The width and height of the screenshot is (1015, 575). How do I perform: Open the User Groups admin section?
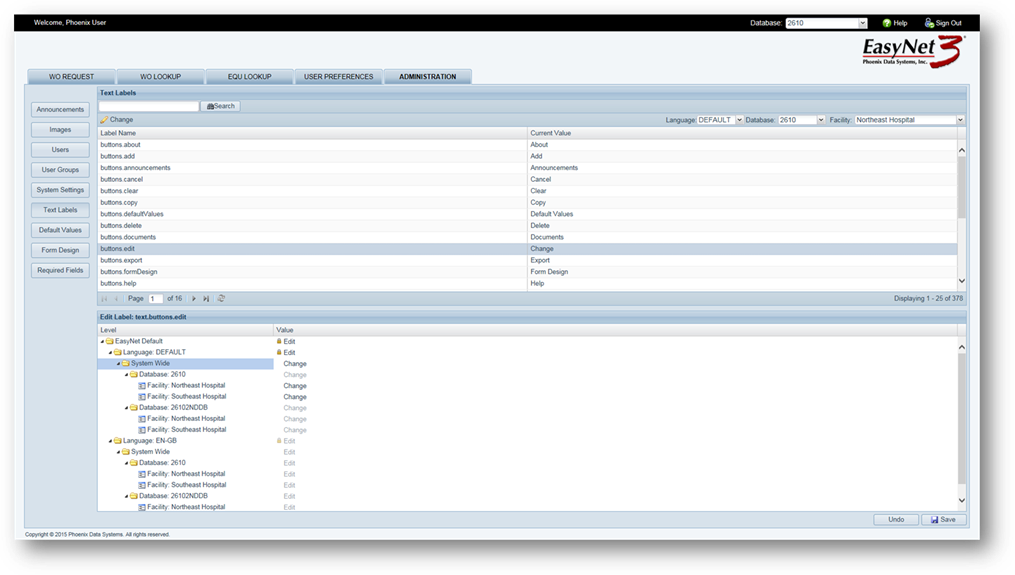coord(60,170)
